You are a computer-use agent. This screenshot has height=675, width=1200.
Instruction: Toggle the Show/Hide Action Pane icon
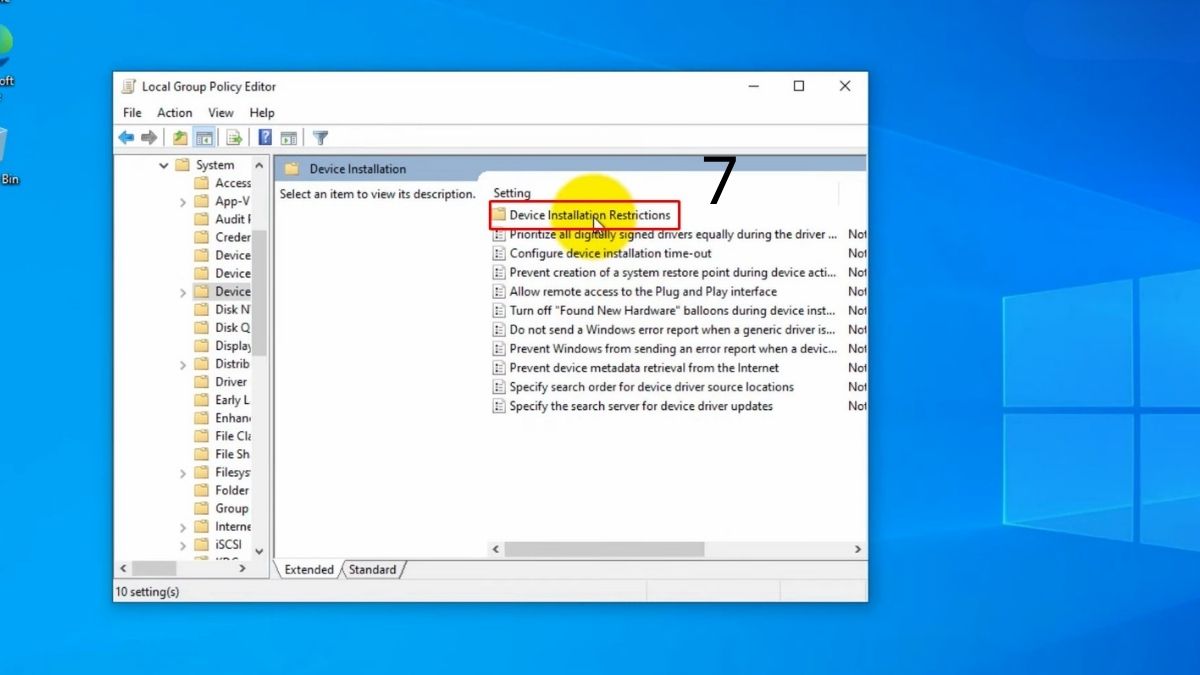(x=289, y=138)
